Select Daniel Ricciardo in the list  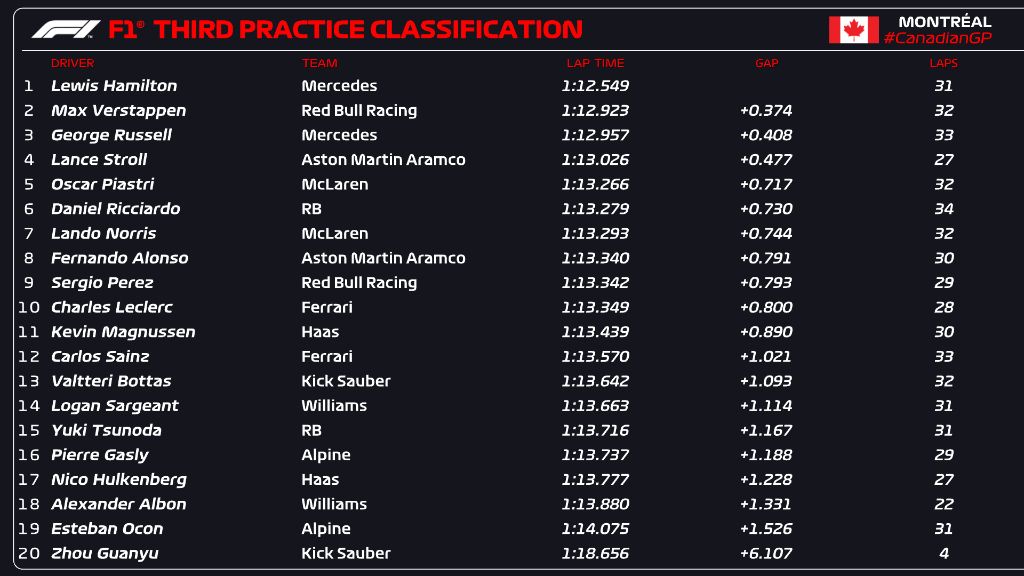pyautogui.click(x=115, y=209)
